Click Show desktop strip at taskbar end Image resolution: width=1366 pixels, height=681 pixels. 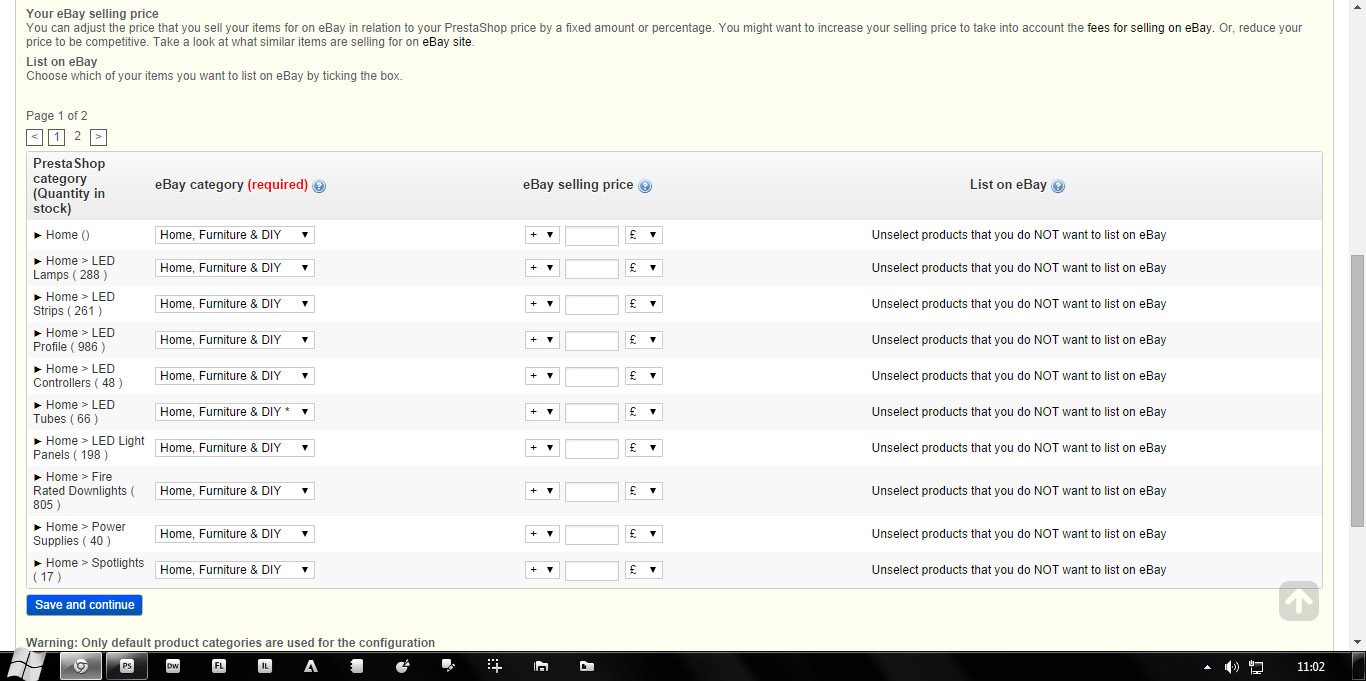click(1360, 666)
